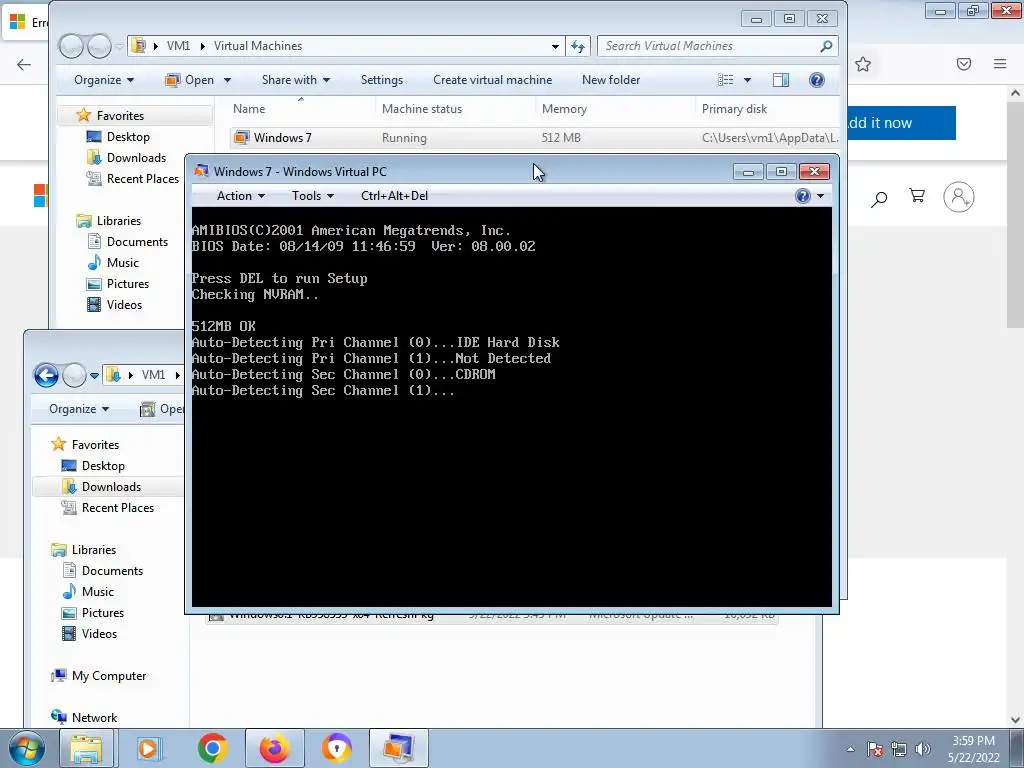The image size is (1024, 768).
Task: Click New folder in Virtual Machines window
Action: point(611,80)
